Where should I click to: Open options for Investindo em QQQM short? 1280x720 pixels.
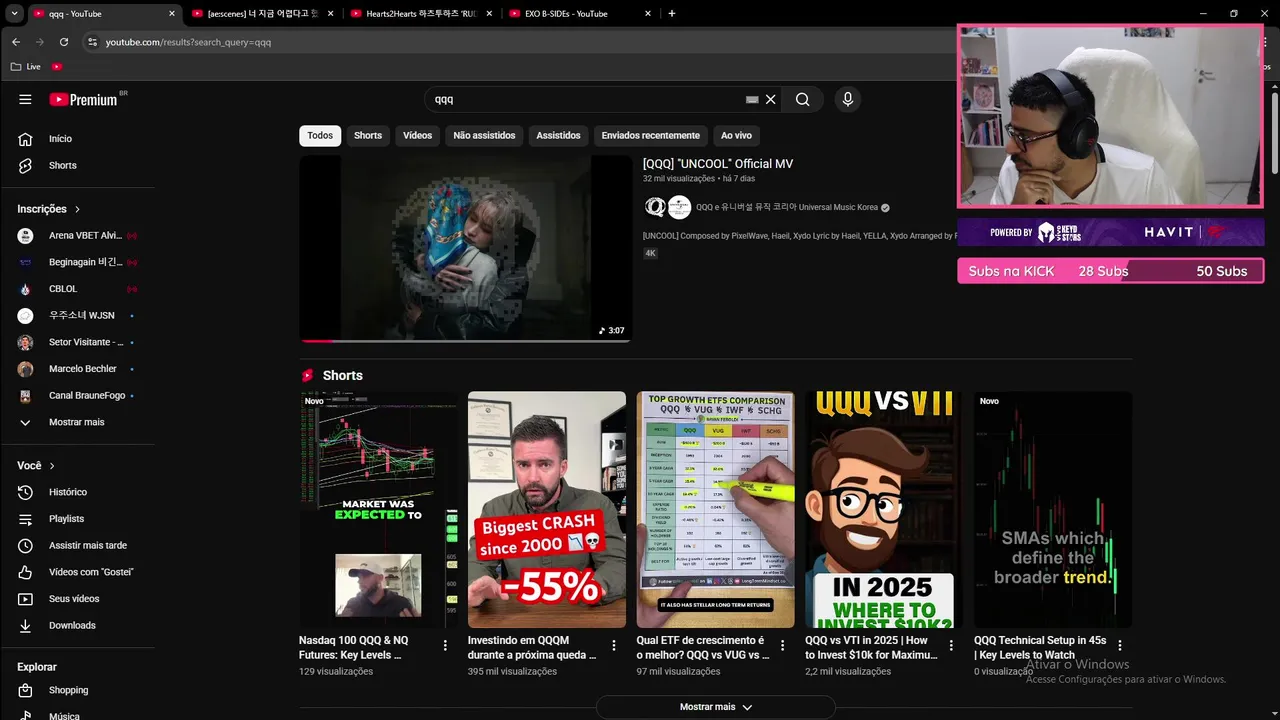pyautogui.click(x=614, y=646)
